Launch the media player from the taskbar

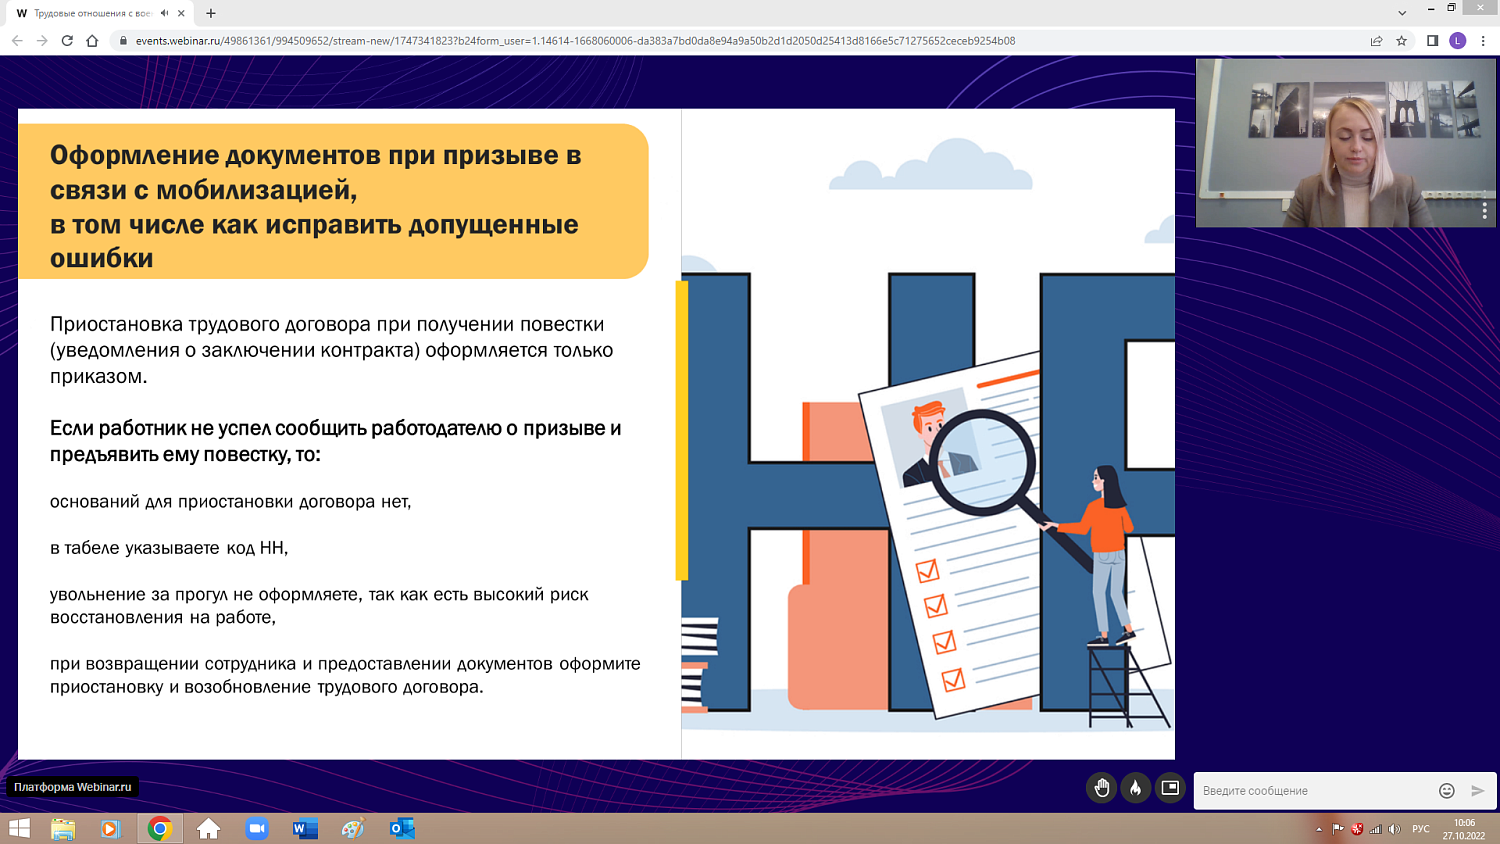click(111, 828)
